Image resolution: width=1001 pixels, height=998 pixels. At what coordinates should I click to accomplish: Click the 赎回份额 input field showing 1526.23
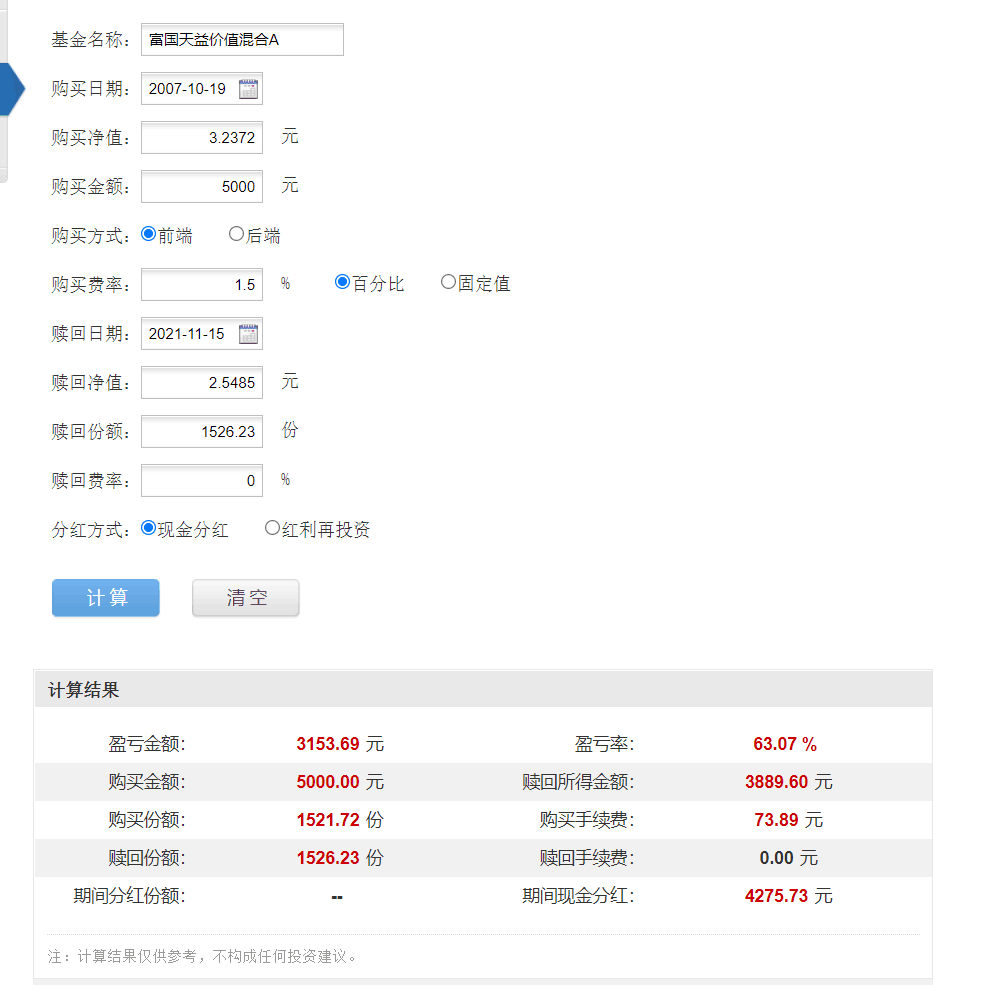(x=202, y=432)
